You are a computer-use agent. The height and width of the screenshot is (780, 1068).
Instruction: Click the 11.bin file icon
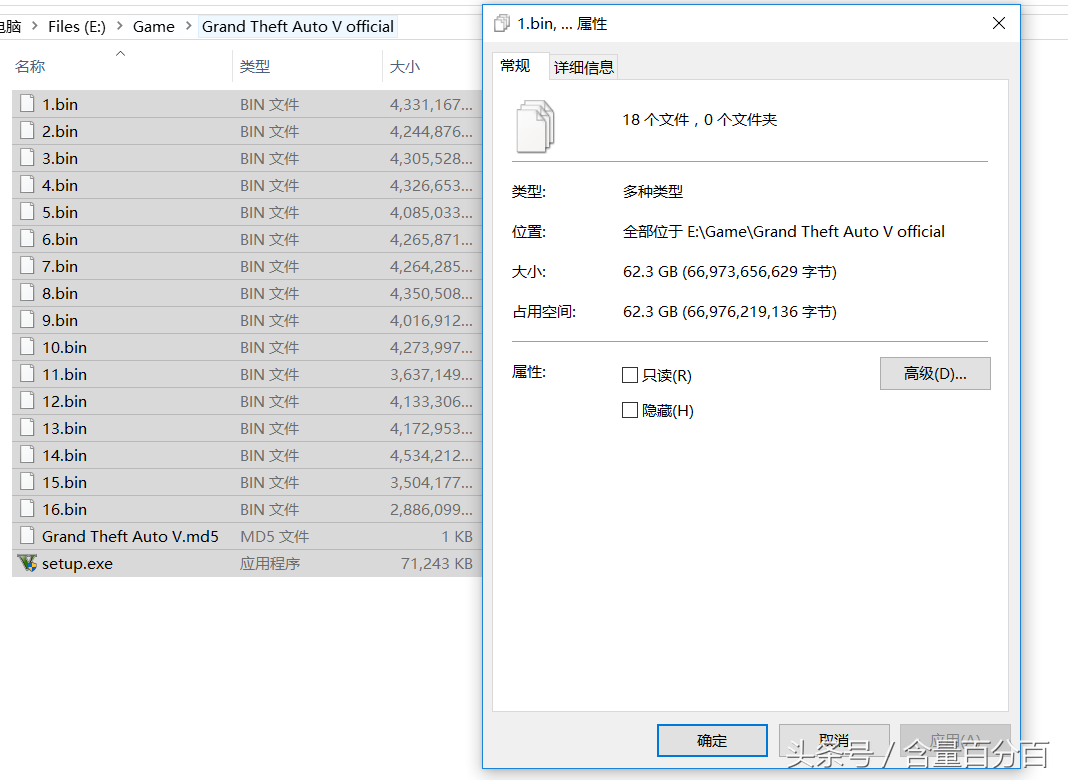pyautogui.click(x=27, y=374)
